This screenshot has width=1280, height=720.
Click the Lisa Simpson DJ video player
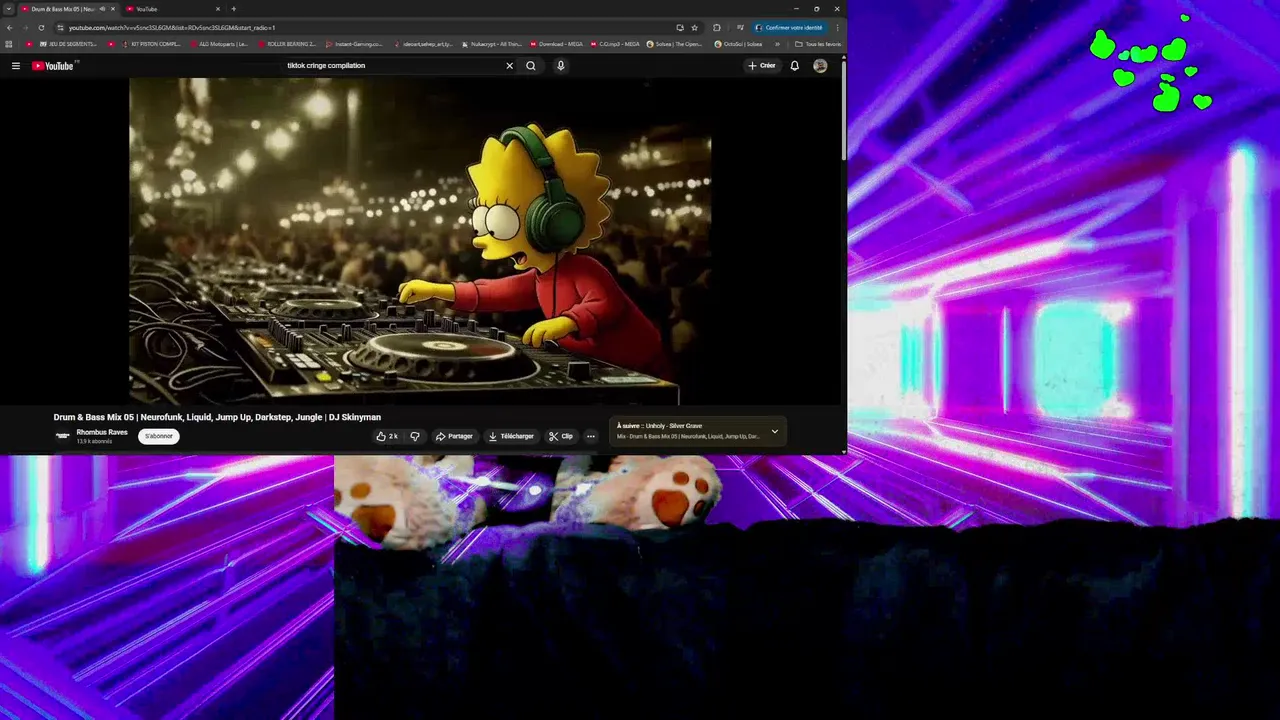point(420,241)
